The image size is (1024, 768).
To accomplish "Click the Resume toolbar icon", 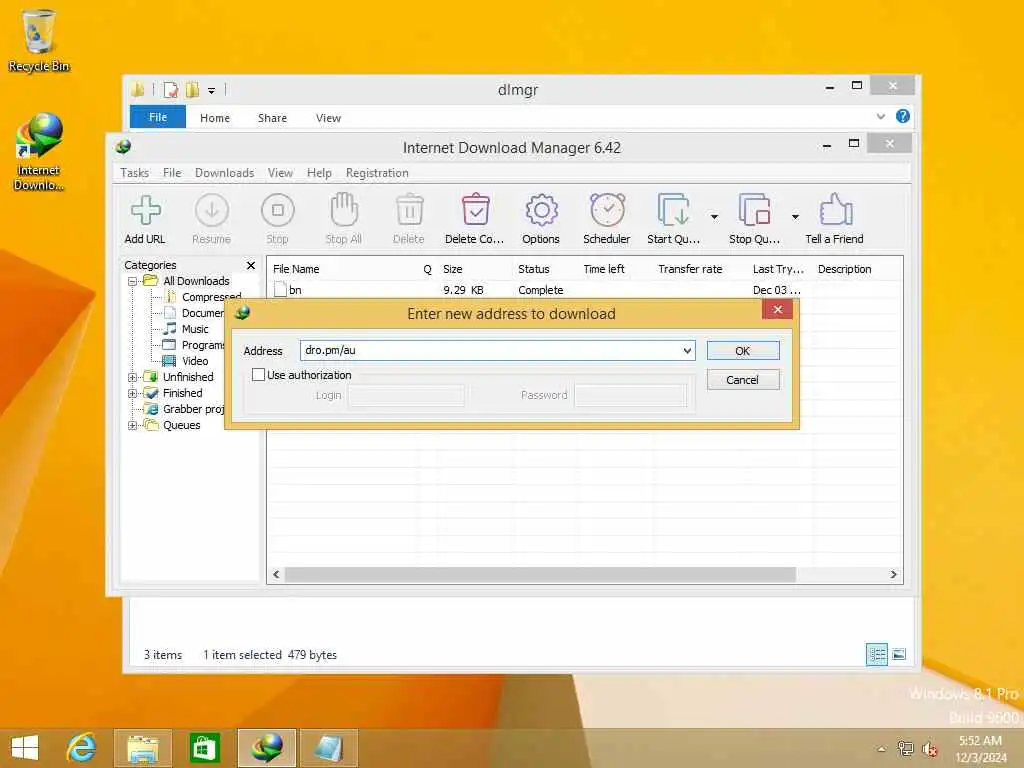I will (212, 210).
